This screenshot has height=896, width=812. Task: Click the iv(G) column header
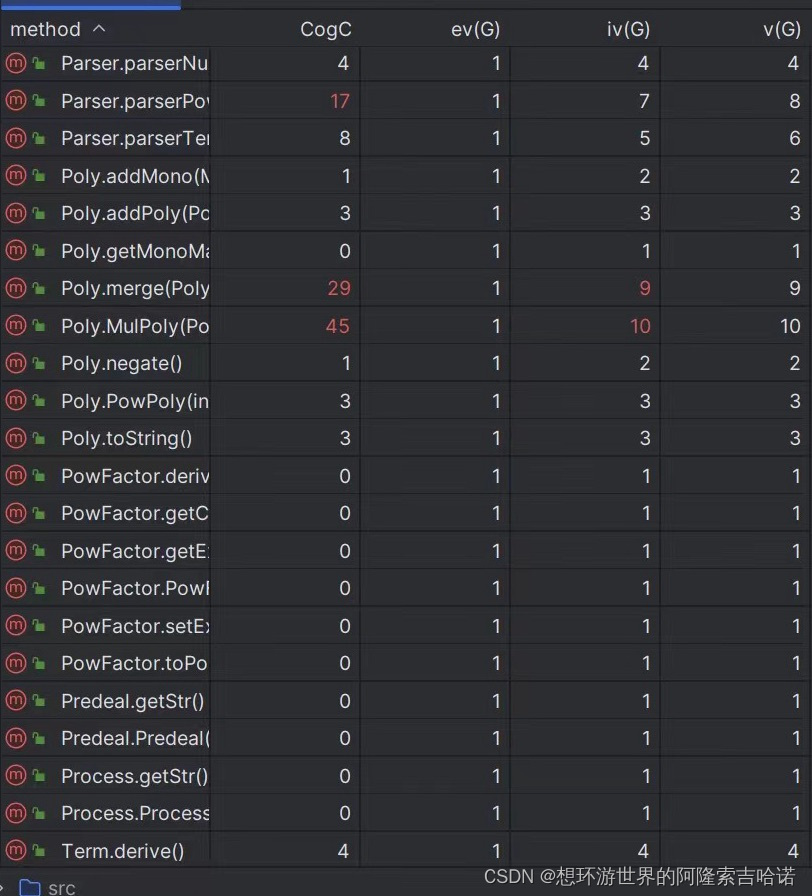coord(628,29)
